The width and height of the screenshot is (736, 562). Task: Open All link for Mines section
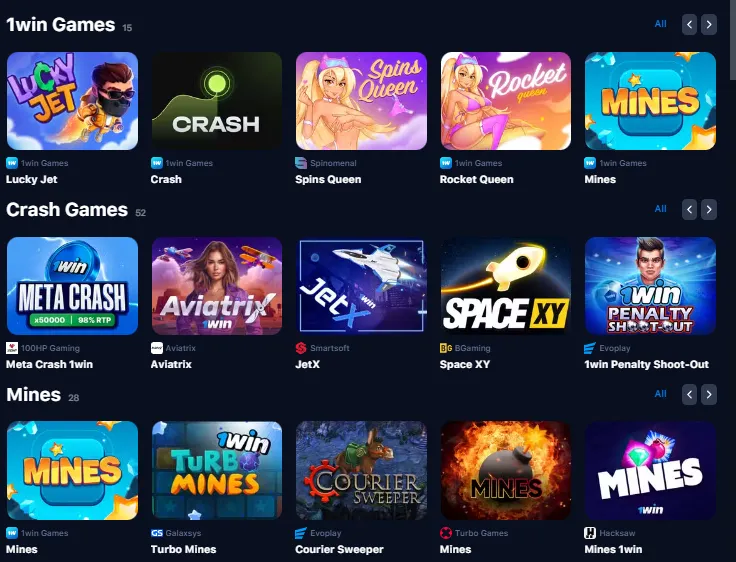(x=660, y=394)
